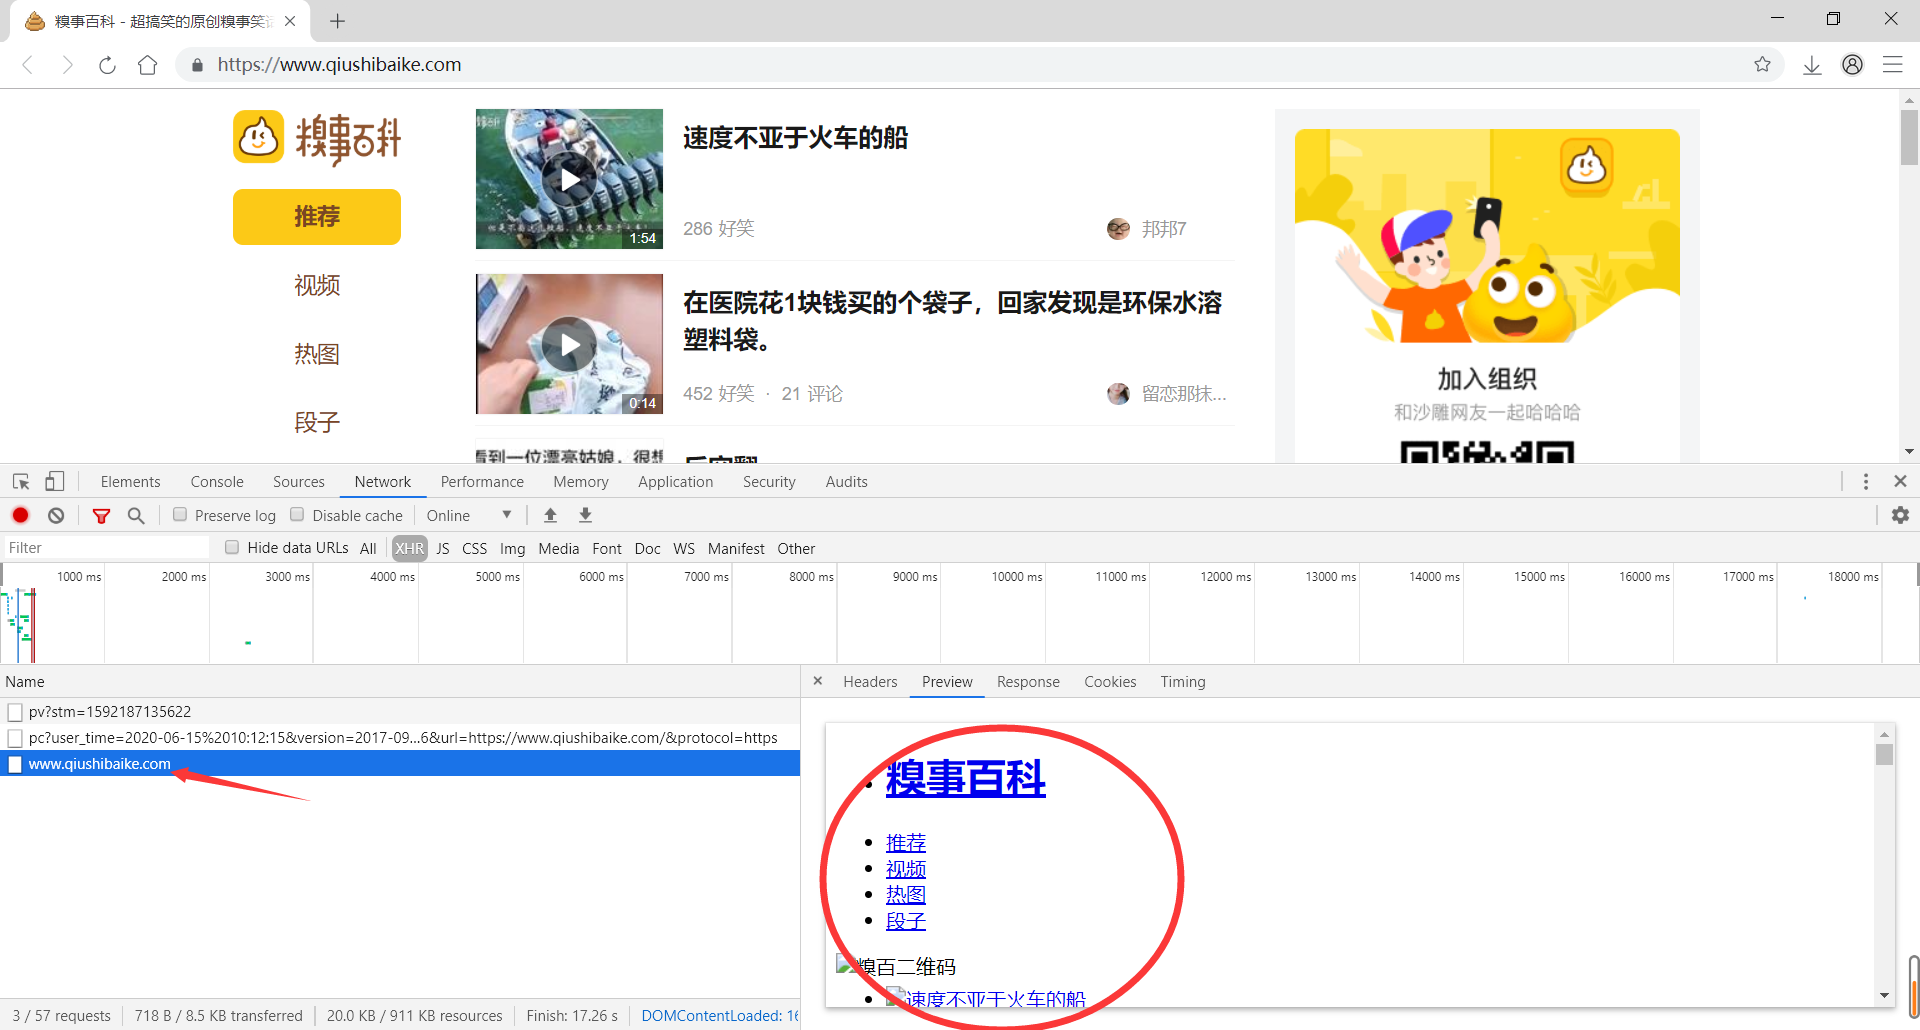Click the webpage vertical scrollbar thumb
Screen dimensions: 1920x1030
click(1909, 137)
